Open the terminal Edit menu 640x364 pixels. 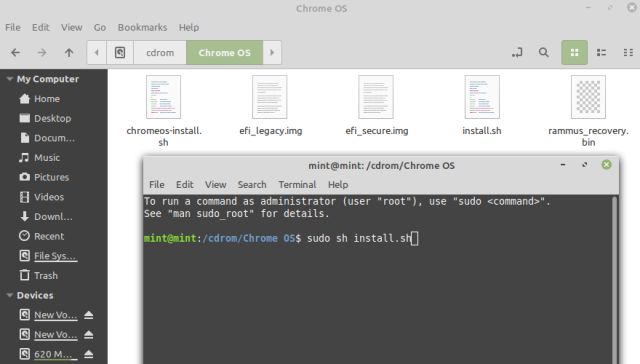(x=184, y=184)
